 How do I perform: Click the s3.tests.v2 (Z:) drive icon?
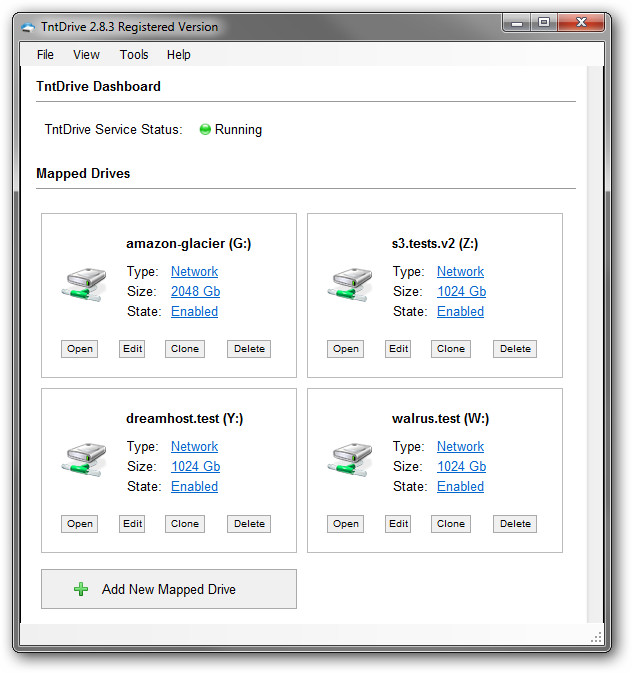(x=350, y=284)
